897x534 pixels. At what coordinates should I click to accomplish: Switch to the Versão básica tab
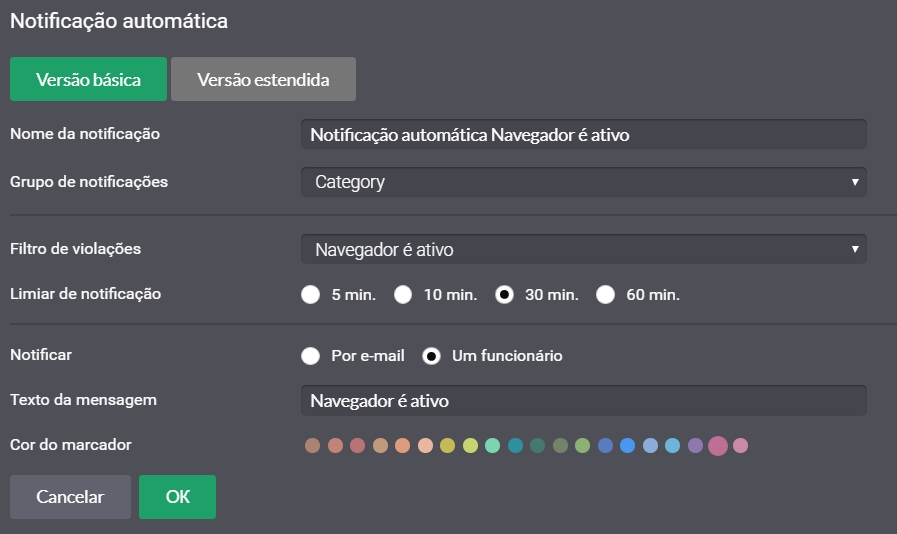point(88,79)
